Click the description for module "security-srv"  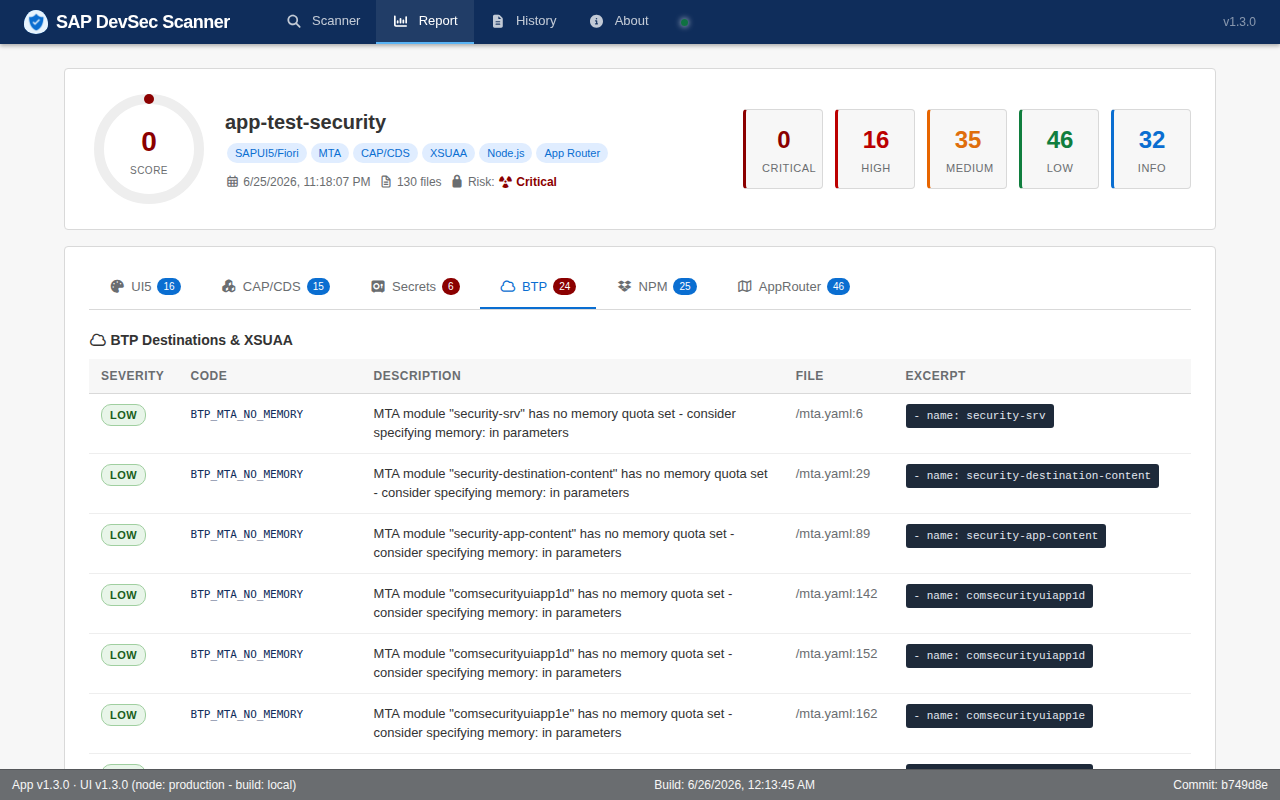(555, 423)
